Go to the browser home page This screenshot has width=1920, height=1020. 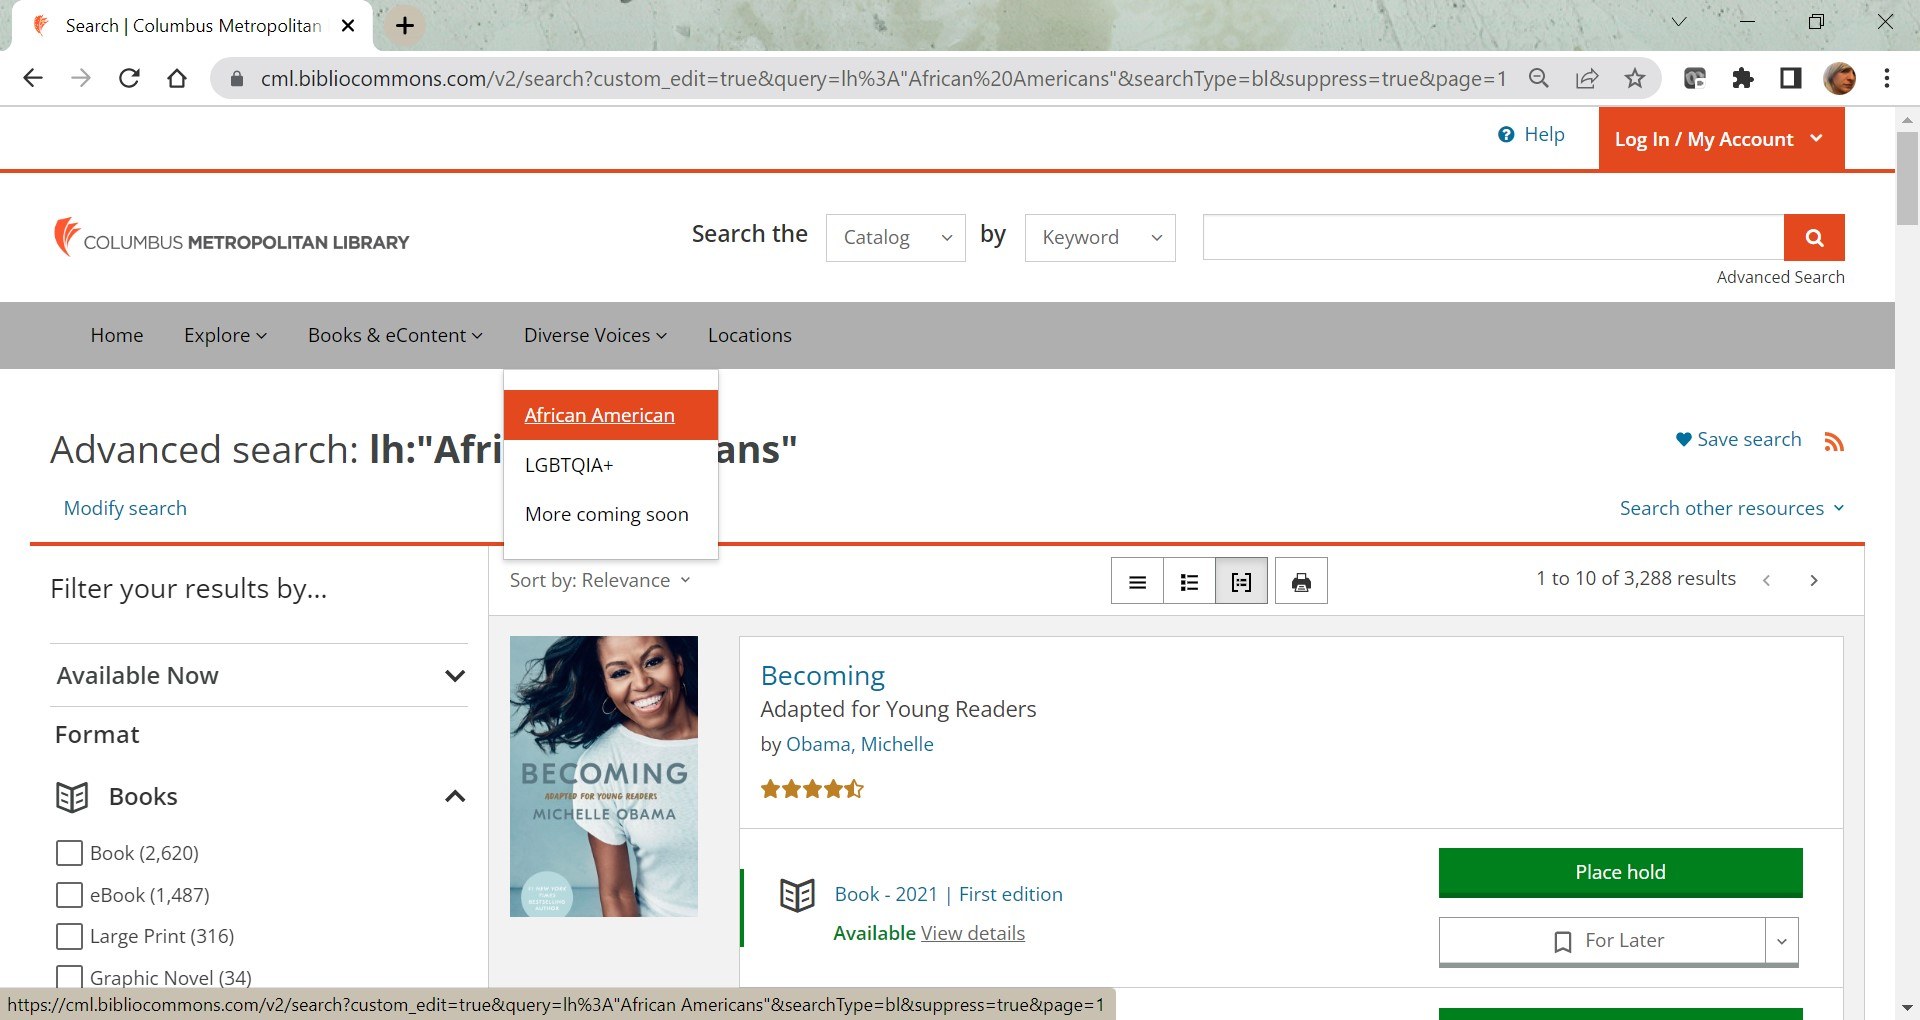pyautogui.click(x=177, y=78)
